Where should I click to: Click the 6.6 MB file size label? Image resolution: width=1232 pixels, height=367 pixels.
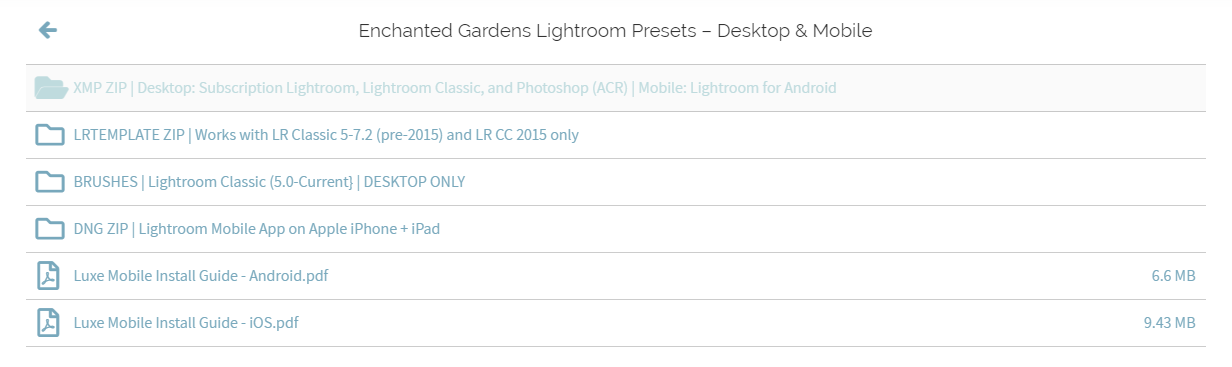(1173, 275)
